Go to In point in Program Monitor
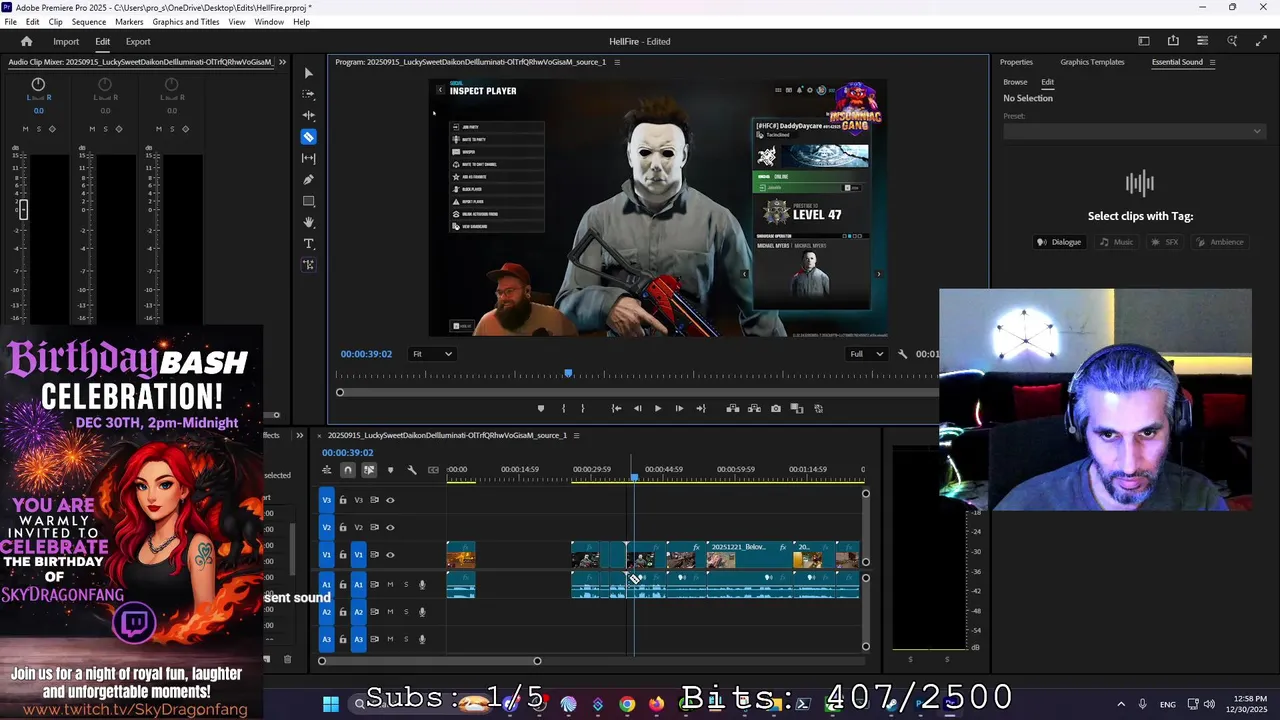The width and height of the screenshot is (1280, 720). coord(616,408)
